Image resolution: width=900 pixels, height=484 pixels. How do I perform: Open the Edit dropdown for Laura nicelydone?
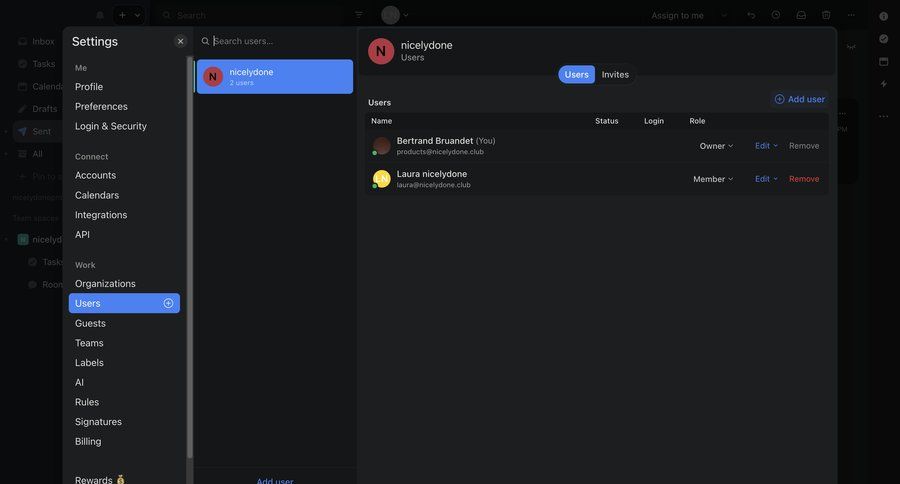tap(766, 179)
